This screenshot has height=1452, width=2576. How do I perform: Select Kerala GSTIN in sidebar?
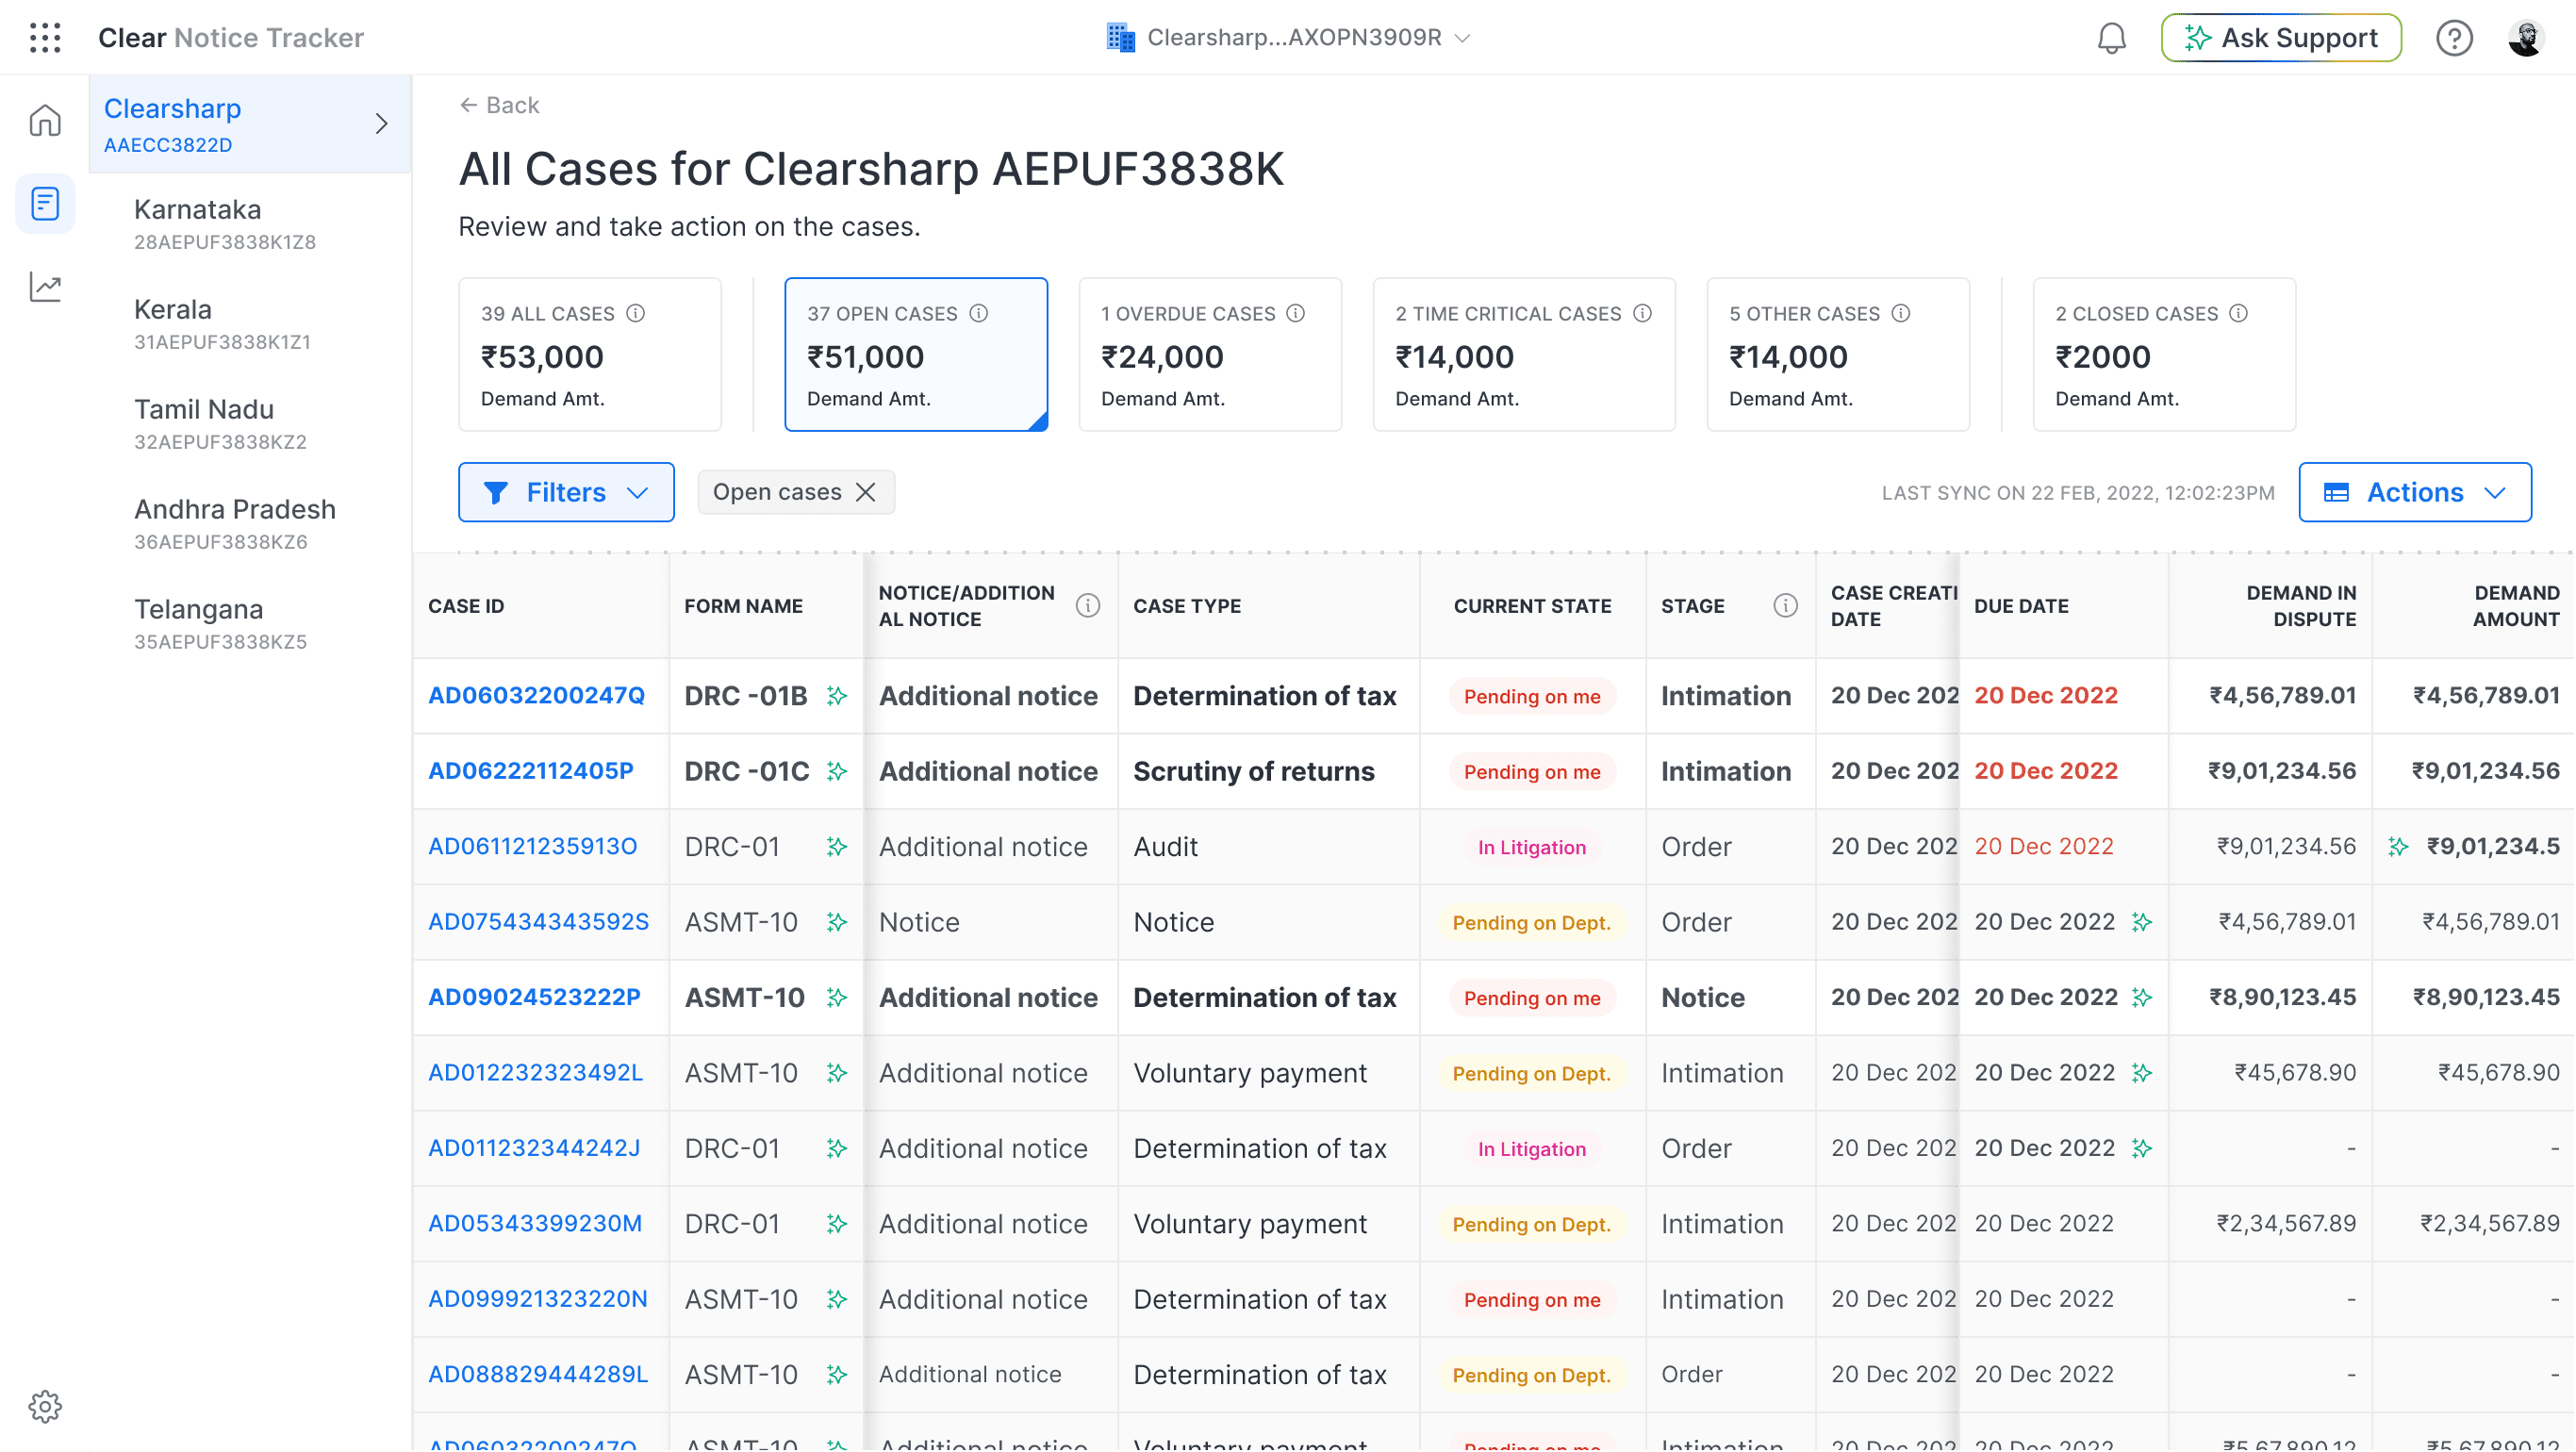pos(250,324)
